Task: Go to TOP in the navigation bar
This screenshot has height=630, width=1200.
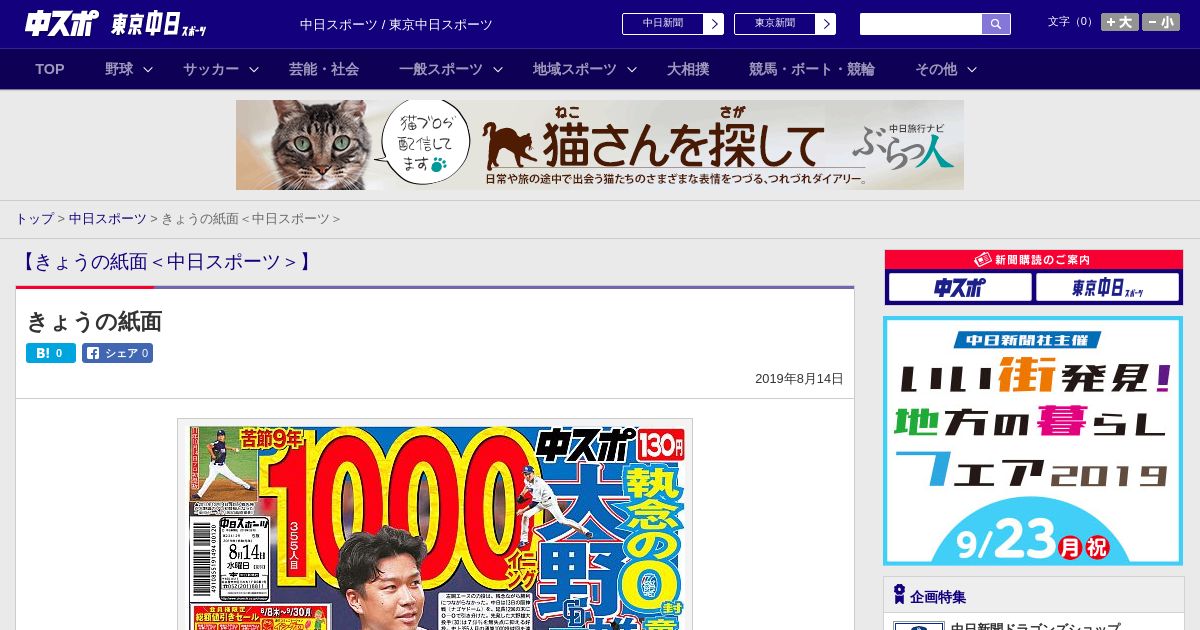Action: point(50,69)
